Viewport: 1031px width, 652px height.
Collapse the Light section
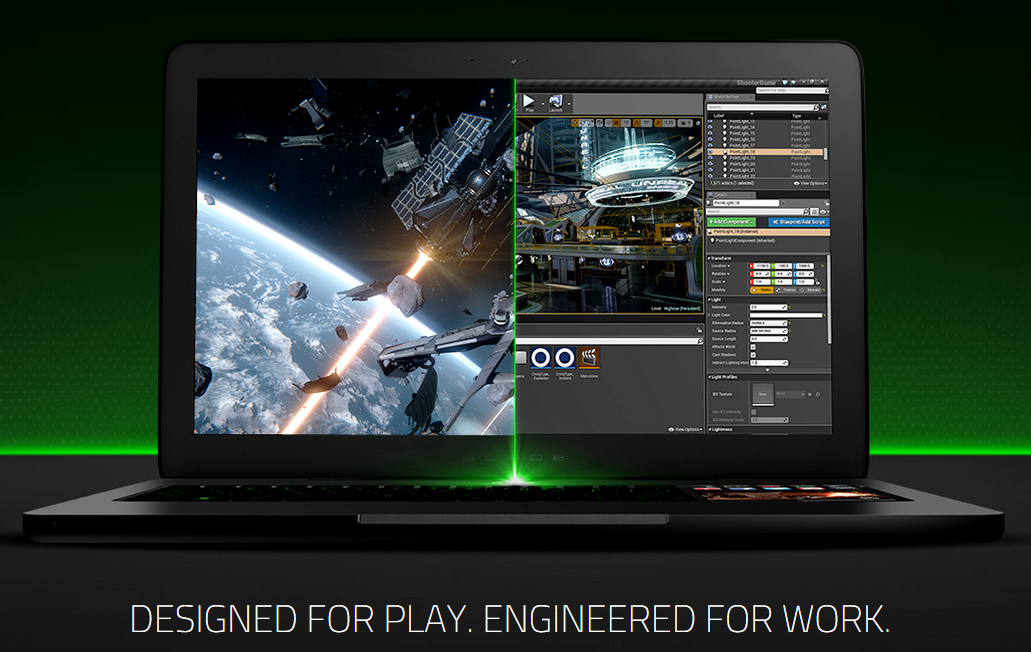(709, 300)
